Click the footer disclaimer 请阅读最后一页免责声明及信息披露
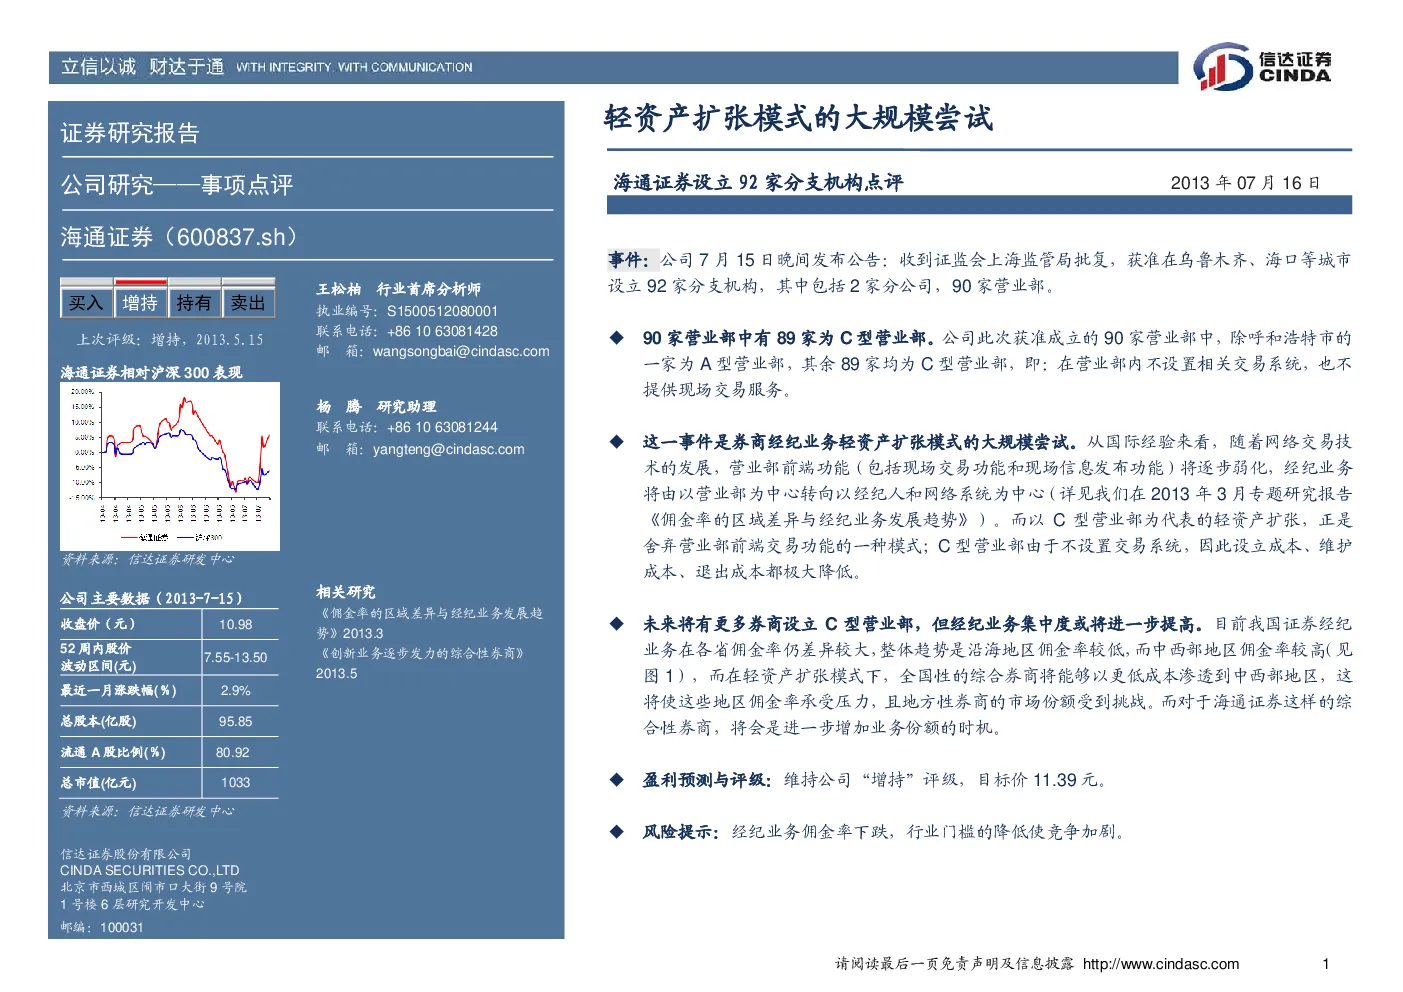1403x992 pixels. pos(955,964)
